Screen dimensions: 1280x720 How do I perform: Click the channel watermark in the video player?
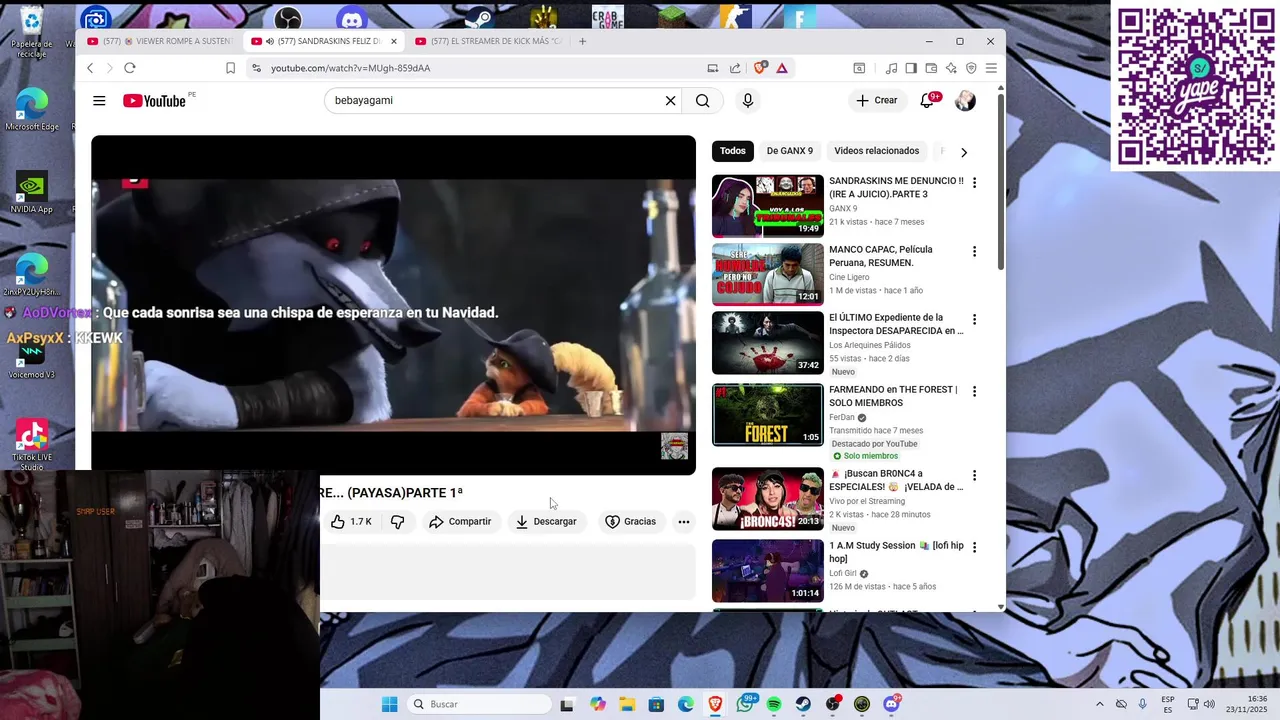[x=674, y=446]
